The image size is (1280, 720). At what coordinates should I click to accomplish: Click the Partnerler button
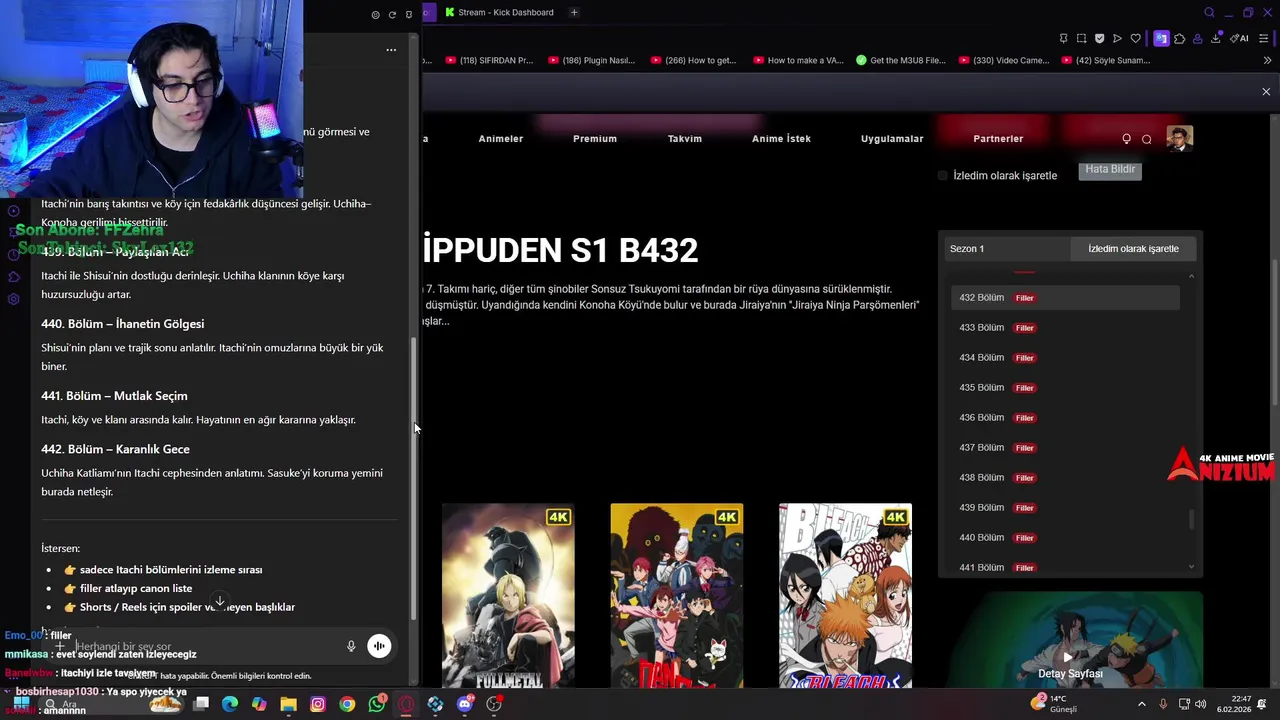click(998, 139)
